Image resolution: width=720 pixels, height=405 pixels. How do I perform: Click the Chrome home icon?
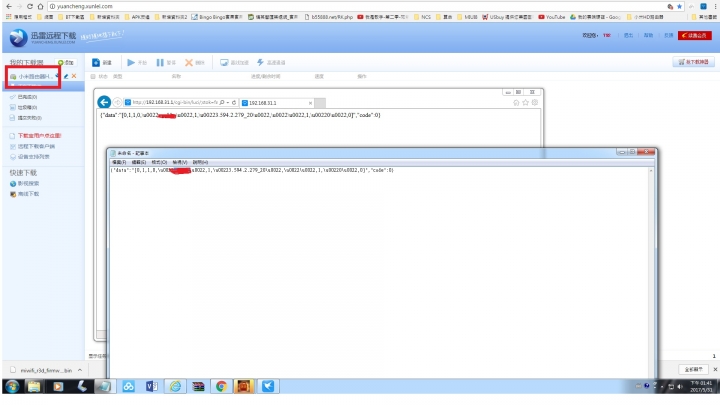[x=40, y=6]
